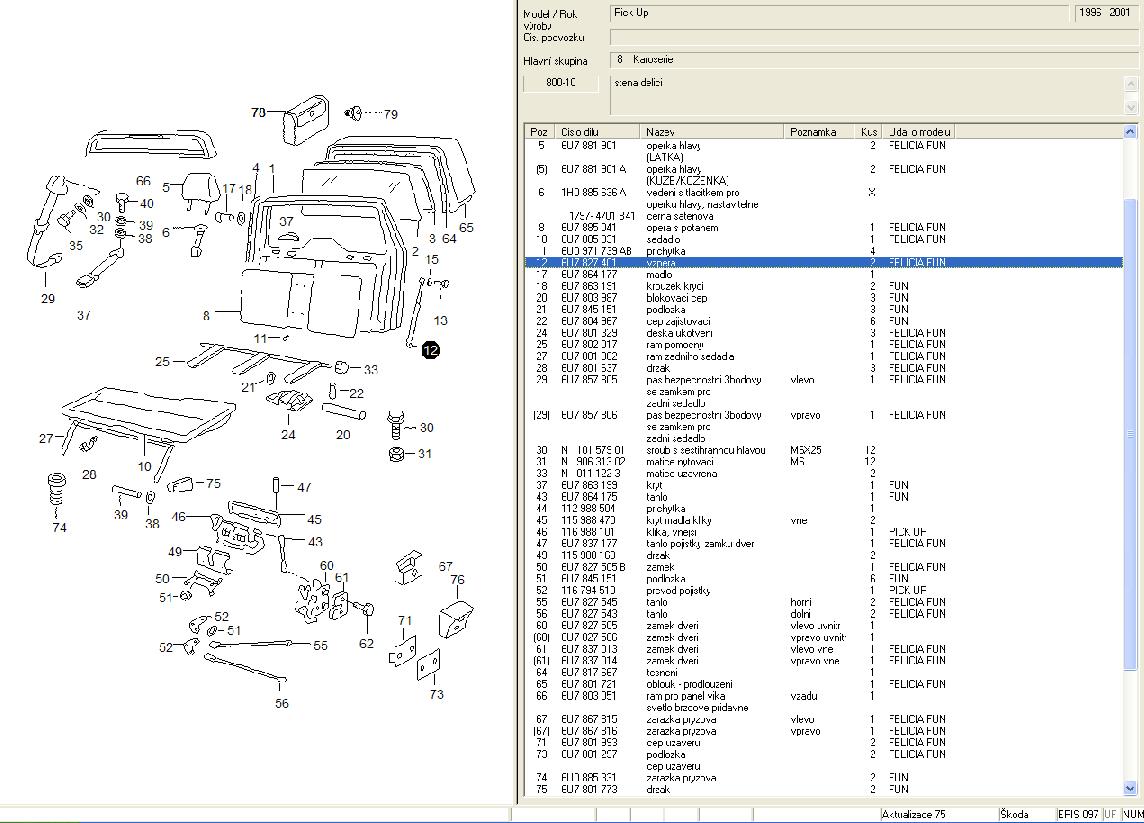Select row N 101 579 01 sroub
The image size is (1144, 823).
click(x=824, y=450)
